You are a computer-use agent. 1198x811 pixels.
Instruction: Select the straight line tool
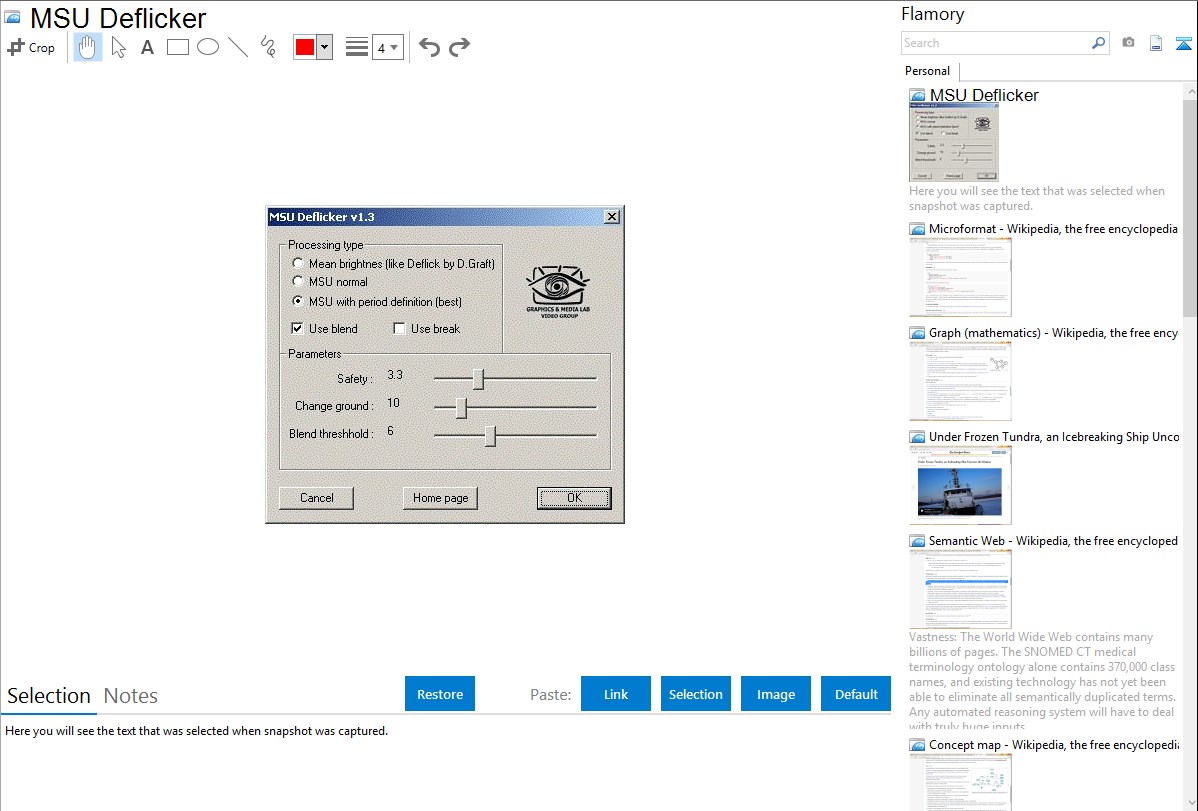pyautogui.click(x=238, y=47)
